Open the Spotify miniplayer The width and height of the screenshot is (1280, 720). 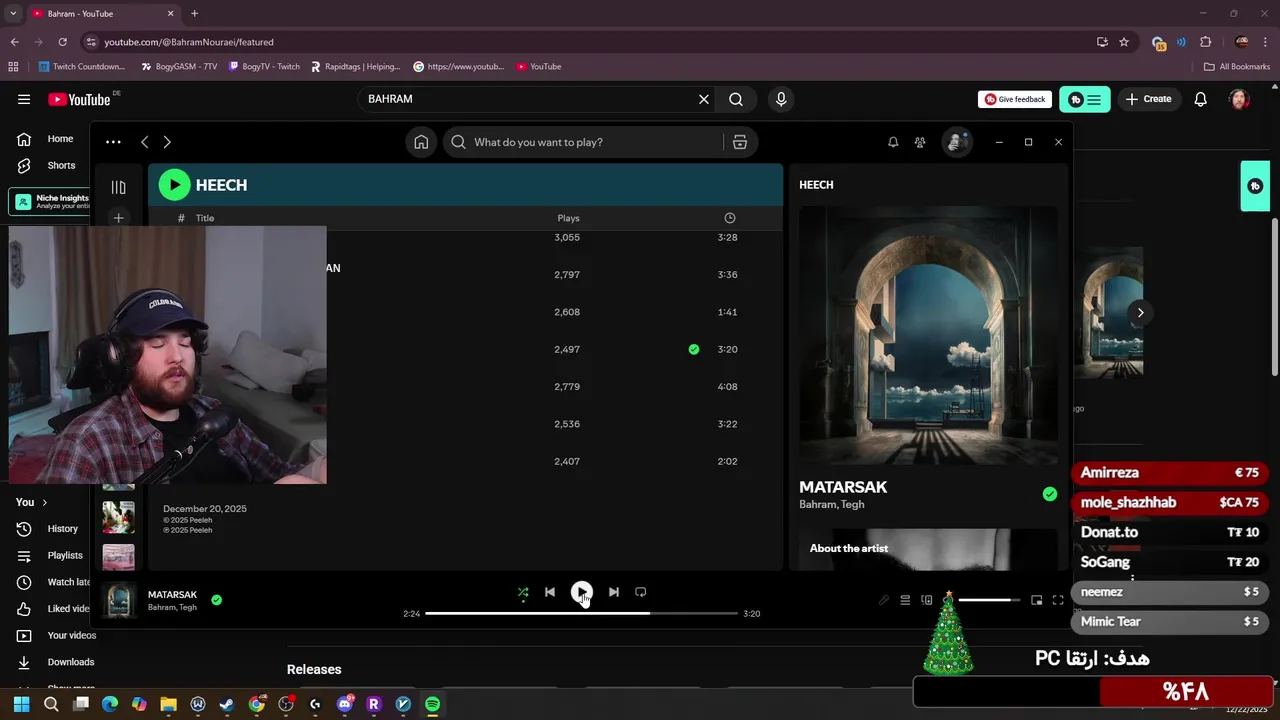pos(1037,600)
